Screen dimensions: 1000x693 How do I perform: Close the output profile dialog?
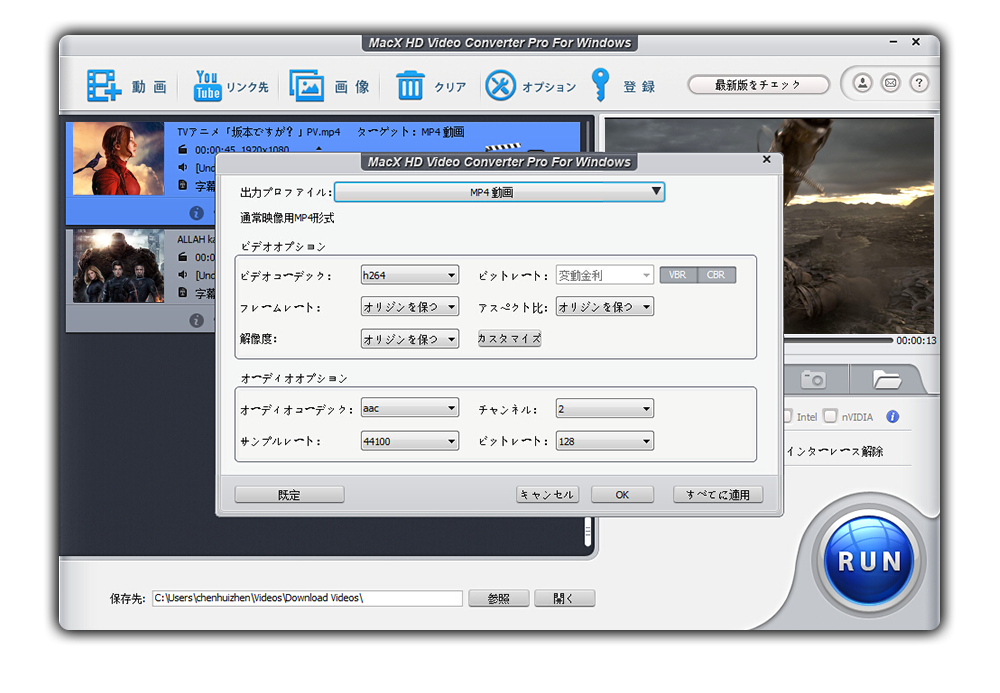[x=767, y=159]
